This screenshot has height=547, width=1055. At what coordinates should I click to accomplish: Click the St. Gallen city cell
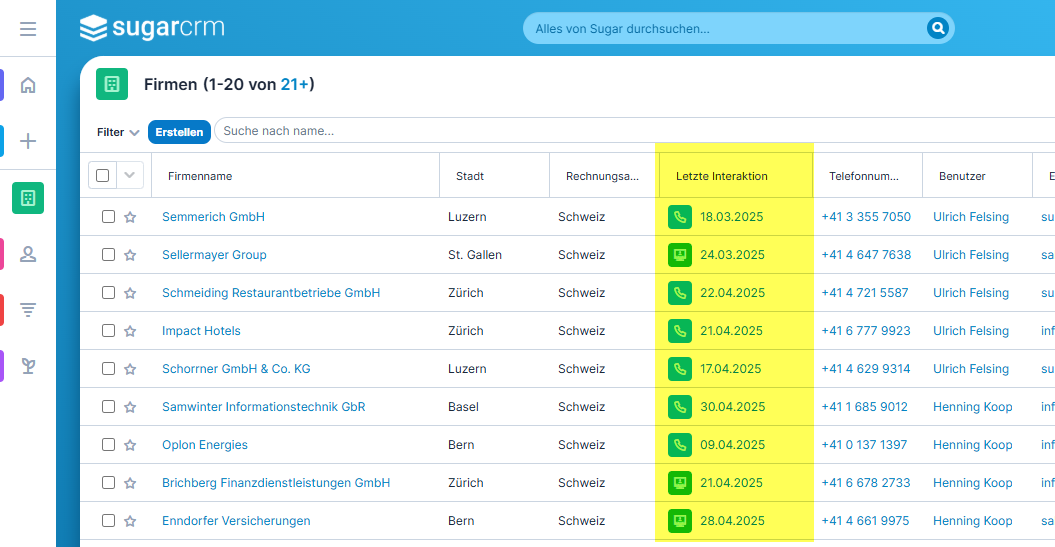pyautogui.click(x=475, y=254)
